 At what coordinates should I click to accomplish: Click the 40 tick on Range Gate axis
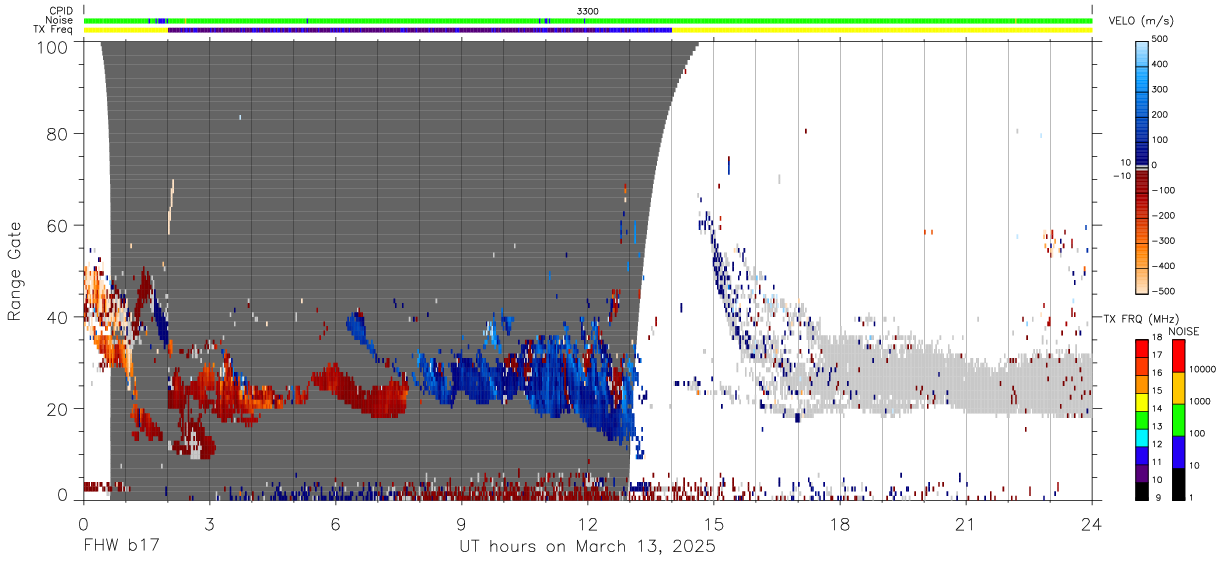[57, 317]
